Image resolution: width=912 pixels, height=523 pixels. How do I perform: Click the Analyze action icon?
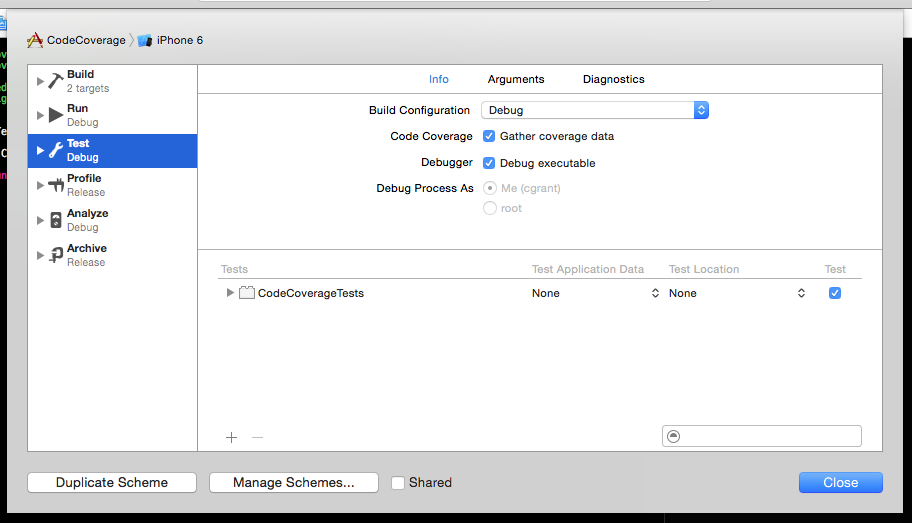pos(56,220)
